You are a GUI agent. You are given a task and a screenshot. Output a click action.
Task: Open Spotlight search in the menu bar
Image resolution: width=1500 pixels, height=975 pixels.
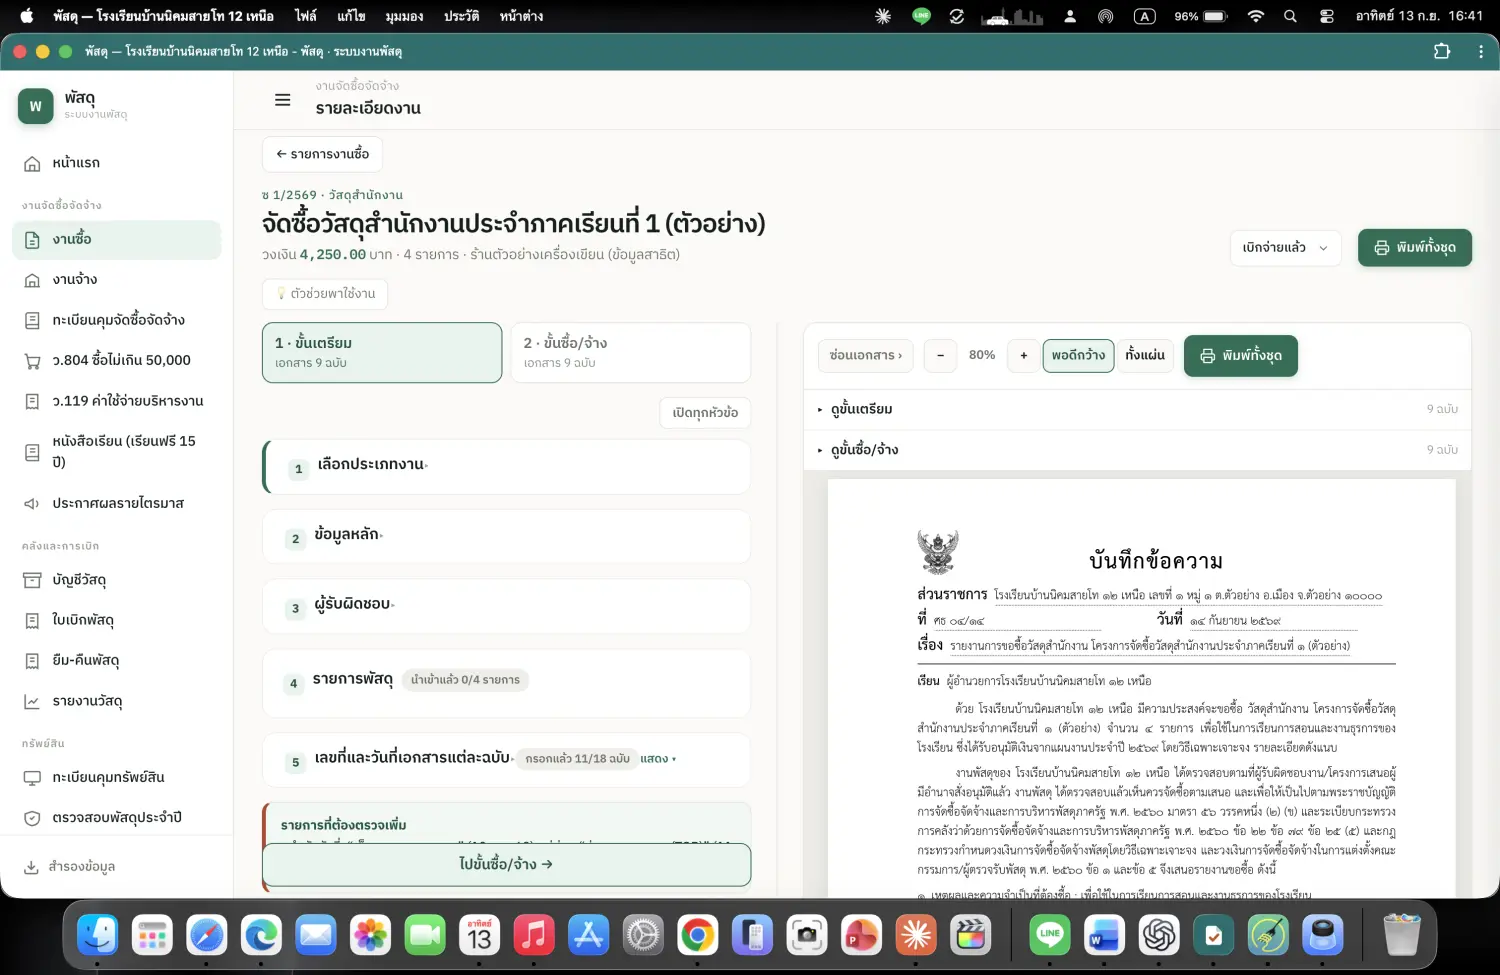tap(1290, 16)
